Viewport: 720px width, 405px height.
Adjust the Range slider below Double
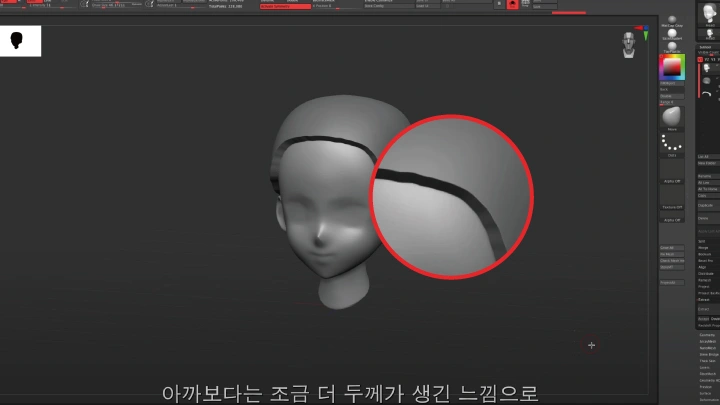click(672, 102)
